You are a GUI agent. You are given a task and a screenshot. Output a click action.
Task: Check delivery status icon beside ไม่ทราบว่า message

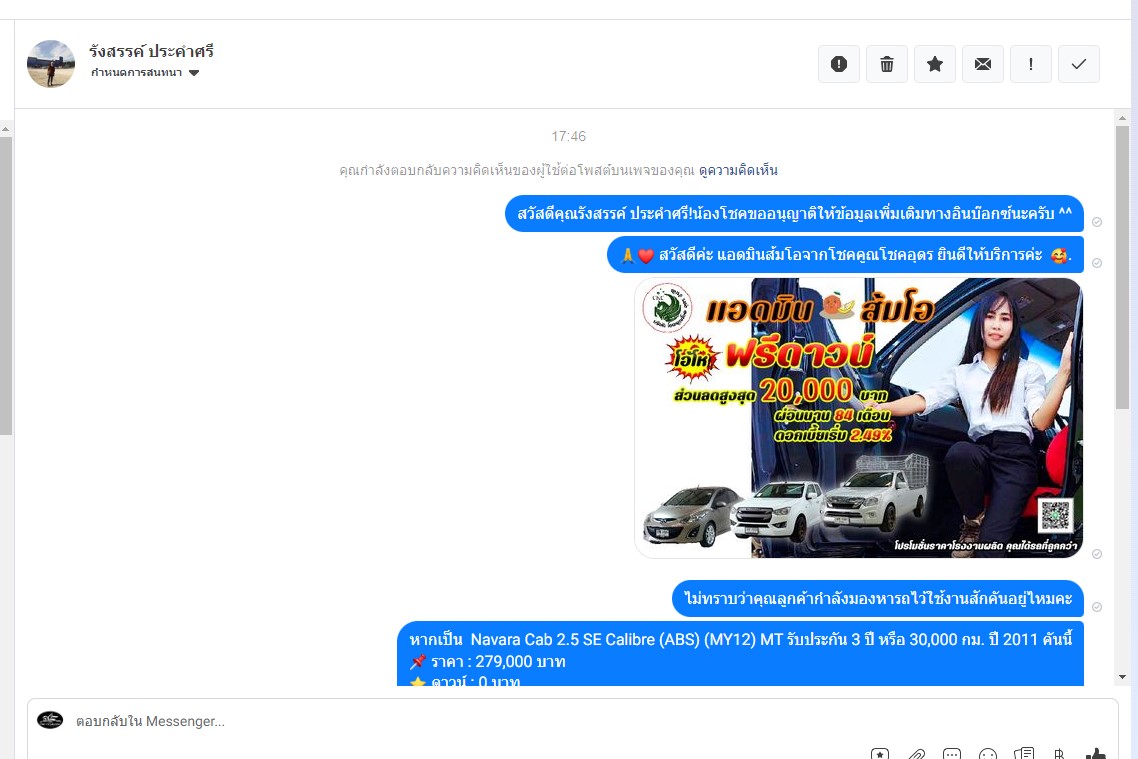point(1097,607)
